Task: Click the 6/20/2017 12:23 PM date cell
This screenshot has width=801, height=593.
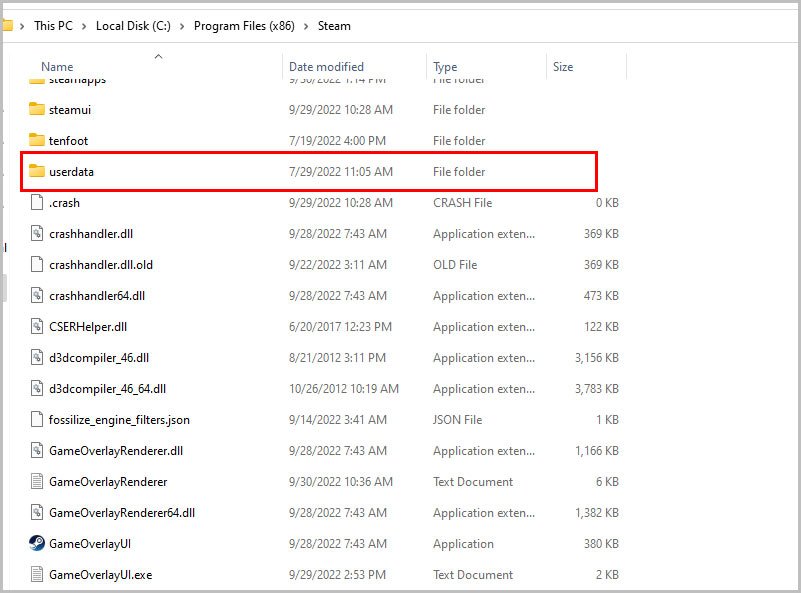Action: click(340, 327)
